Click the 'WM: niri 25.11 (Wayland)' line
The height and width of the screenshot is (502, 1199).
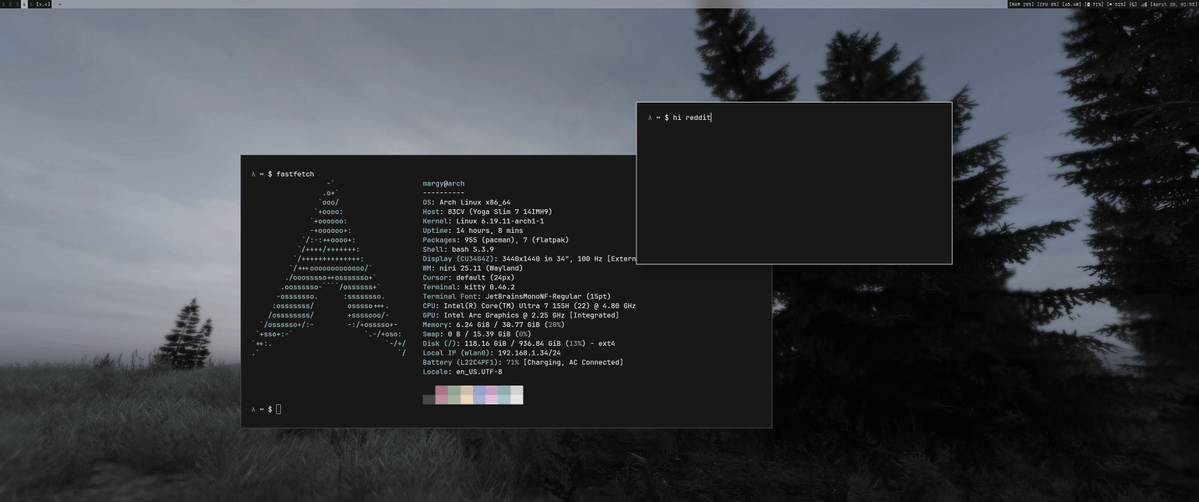tap(473, 268)
